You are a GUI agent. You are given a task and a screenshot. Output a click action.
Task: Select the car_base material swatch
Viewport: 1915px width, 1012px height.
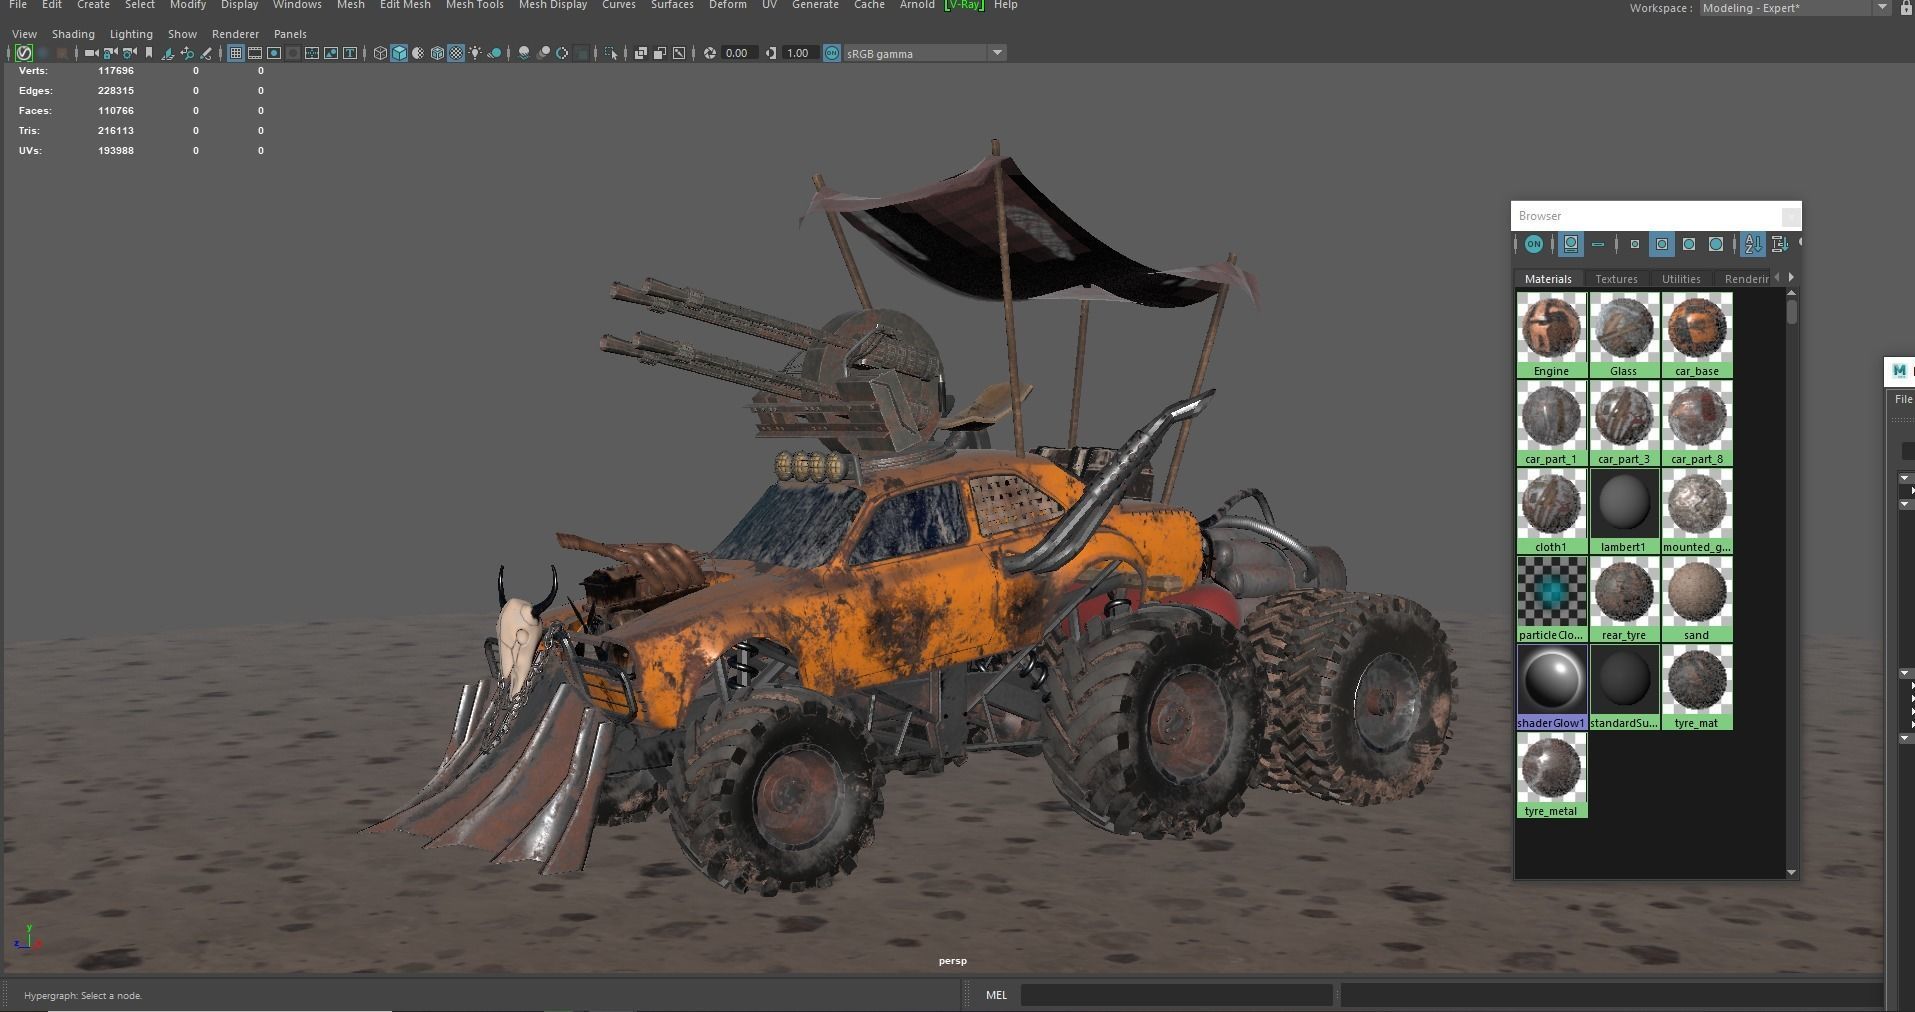pos(1697,335)
